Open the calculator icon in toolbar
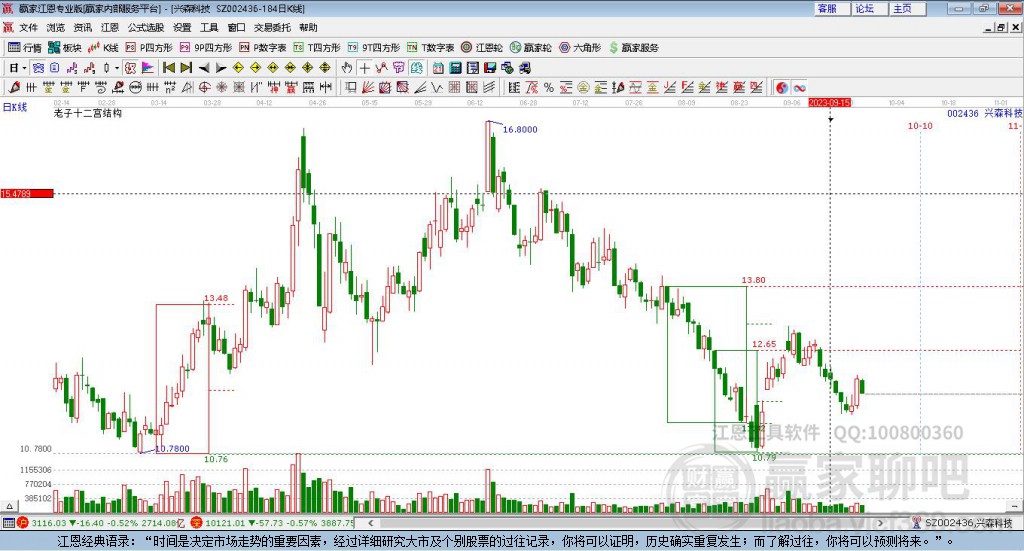 [455, 68]
